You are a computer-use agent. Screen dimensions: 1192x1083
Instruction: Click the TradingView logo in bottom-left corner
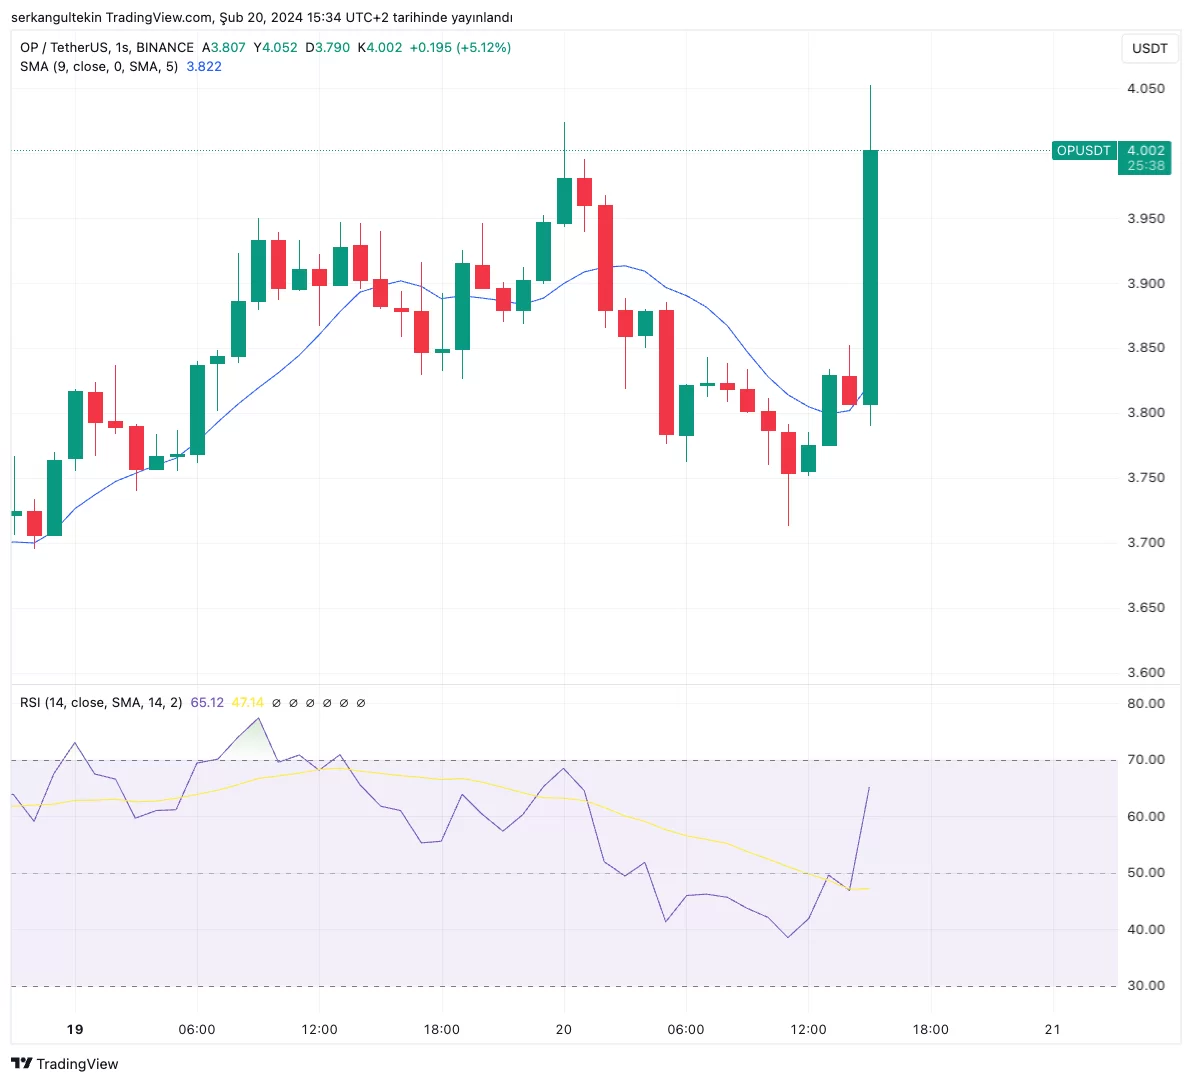(64, 1064)
